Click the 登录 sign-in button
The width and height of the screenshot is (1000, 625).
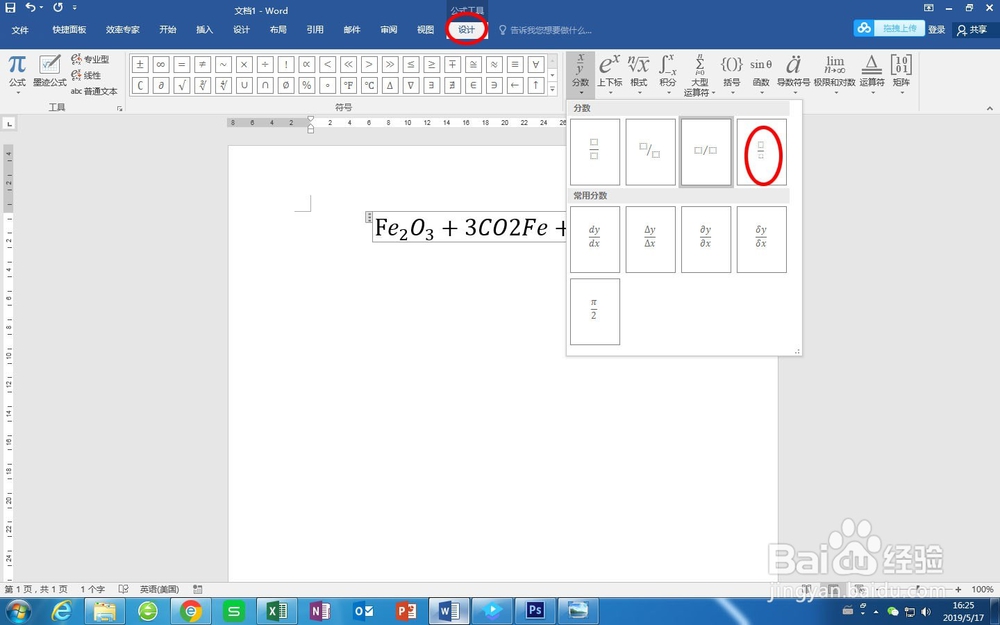coord(936,29)
